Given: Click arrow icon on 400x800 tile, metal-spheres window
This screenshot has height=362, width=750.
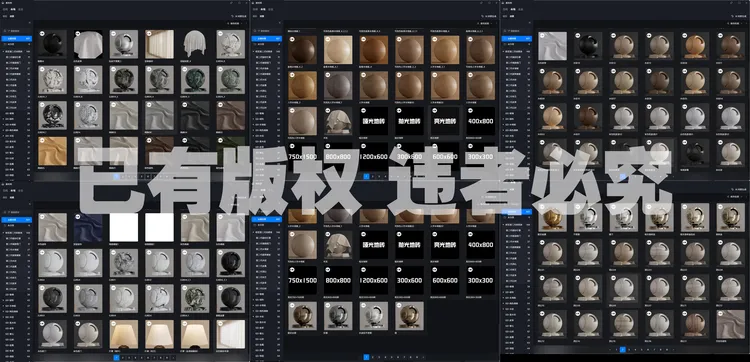Looking at the screenshot, I should click(470, 234).
